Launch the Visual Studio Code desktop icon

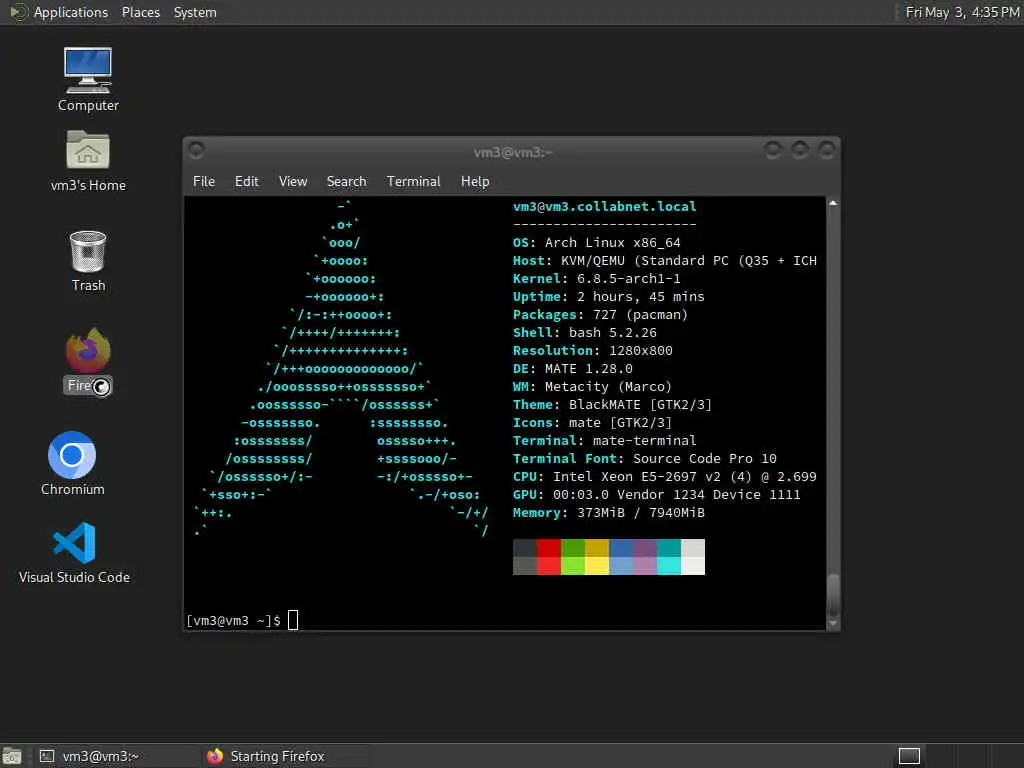[74, 552]
